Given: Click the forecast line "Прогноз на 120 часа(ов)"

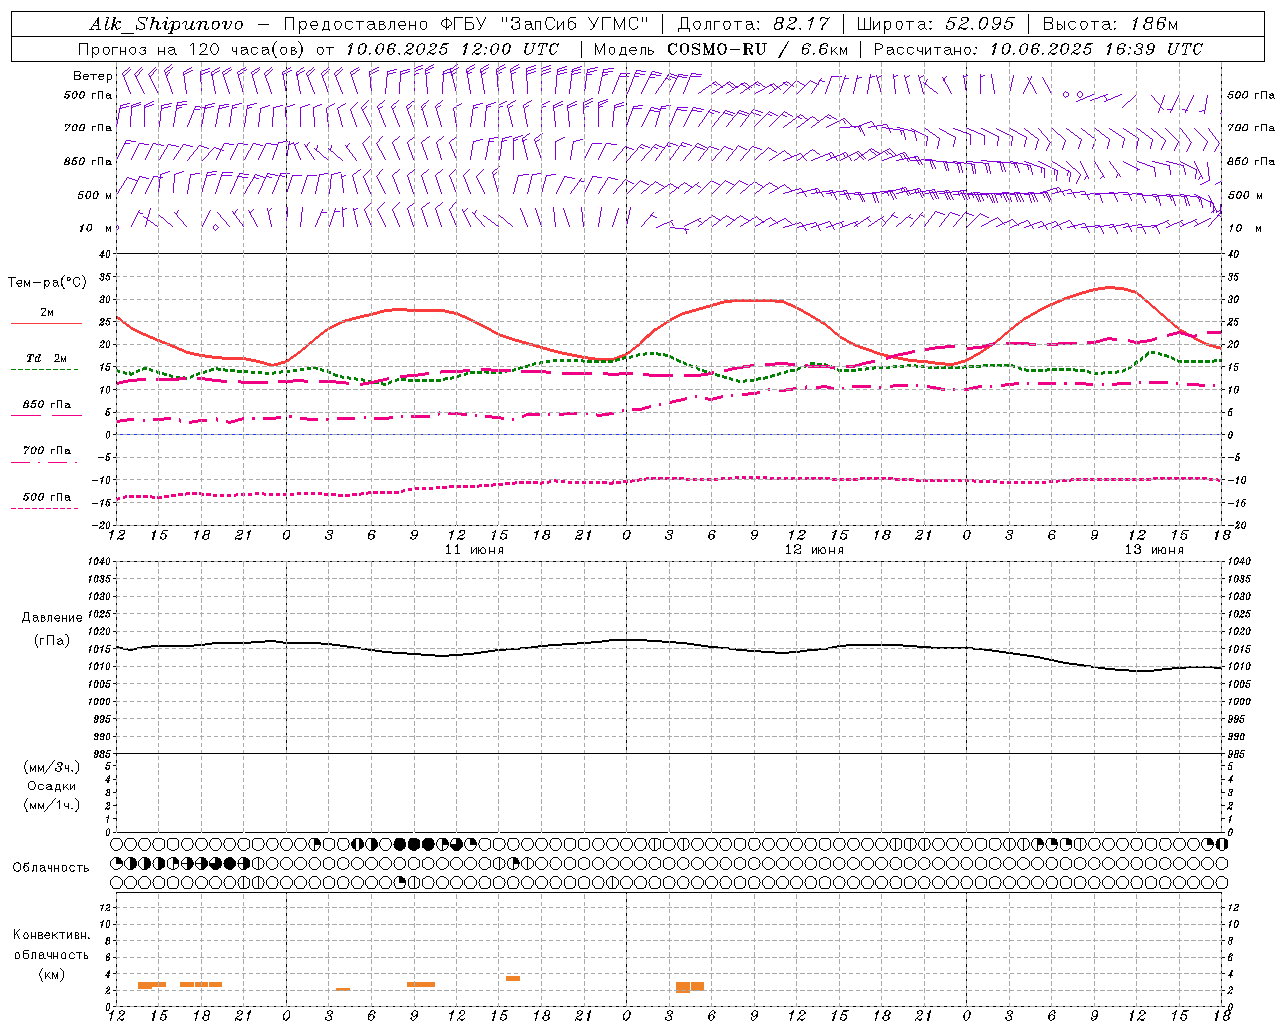Looking at the screenshot, I should (x=192, y=49).
